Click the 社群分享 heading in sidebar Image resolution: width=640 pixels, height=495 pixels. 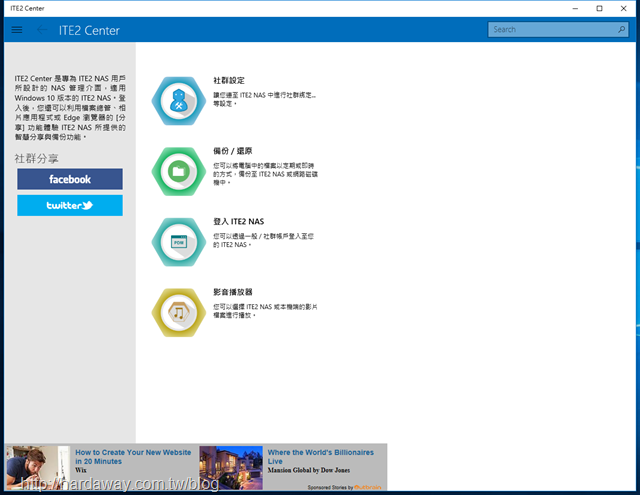click(36, 158)
